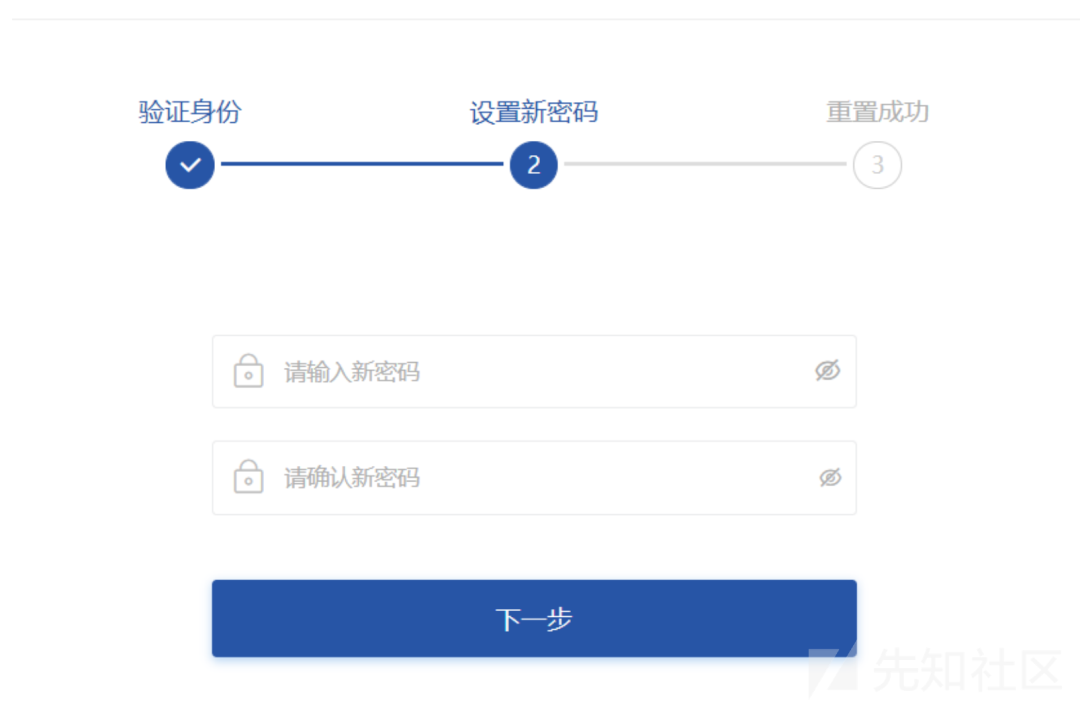Click the step 3 circle indicator

[x=878, y=165]
